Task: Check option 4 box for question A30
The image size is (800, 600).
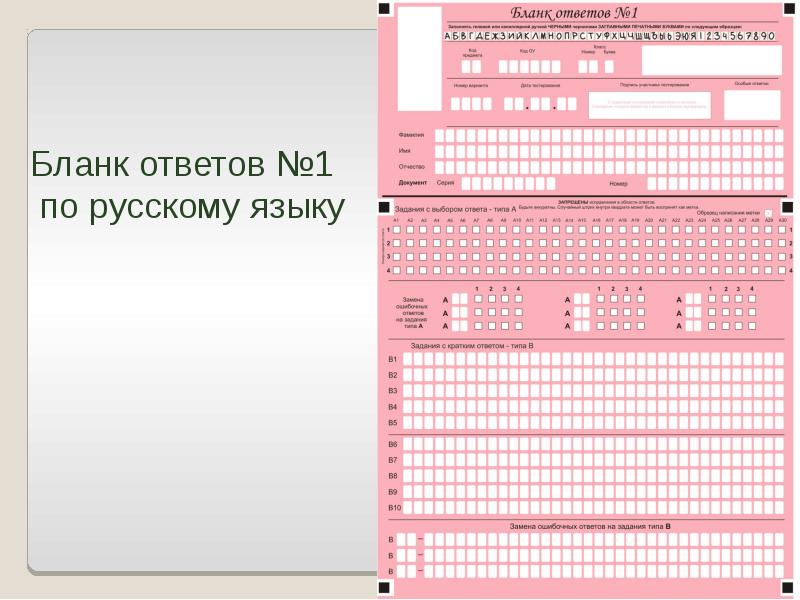Action: tap(783, 270)
